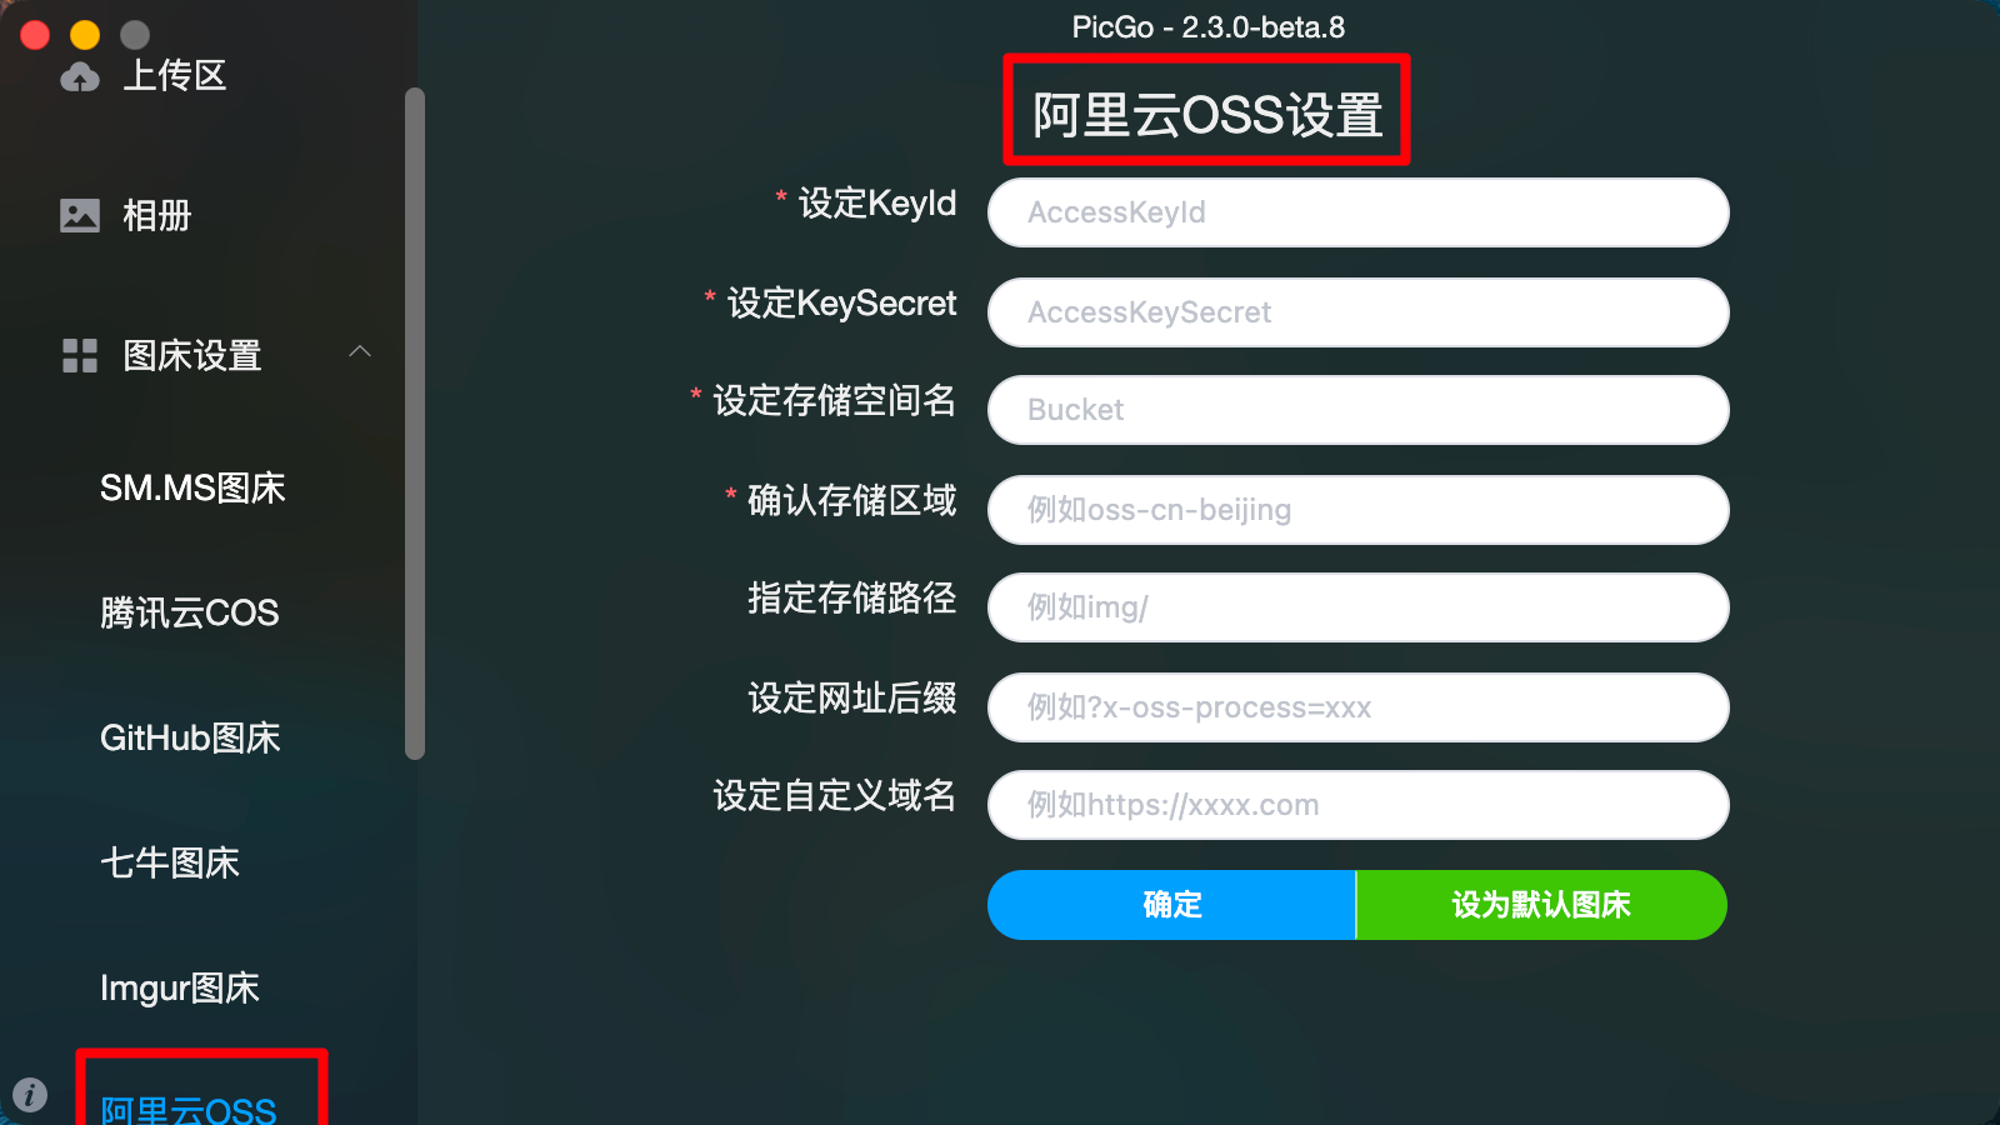This screenshot has height=1125, width=2000.
Task: Click the storage region oss-cn-beijing field
Action: pos(1358,510)
